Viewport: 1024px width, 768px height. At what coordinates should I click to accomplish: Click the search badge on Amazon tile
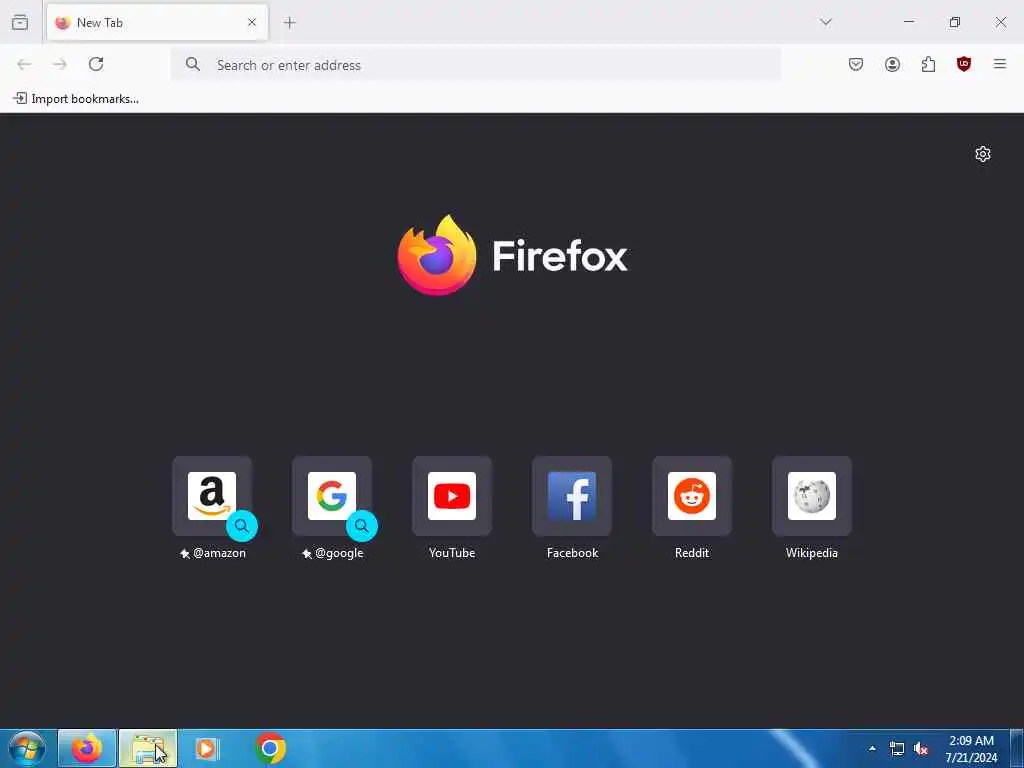[242, 526]
